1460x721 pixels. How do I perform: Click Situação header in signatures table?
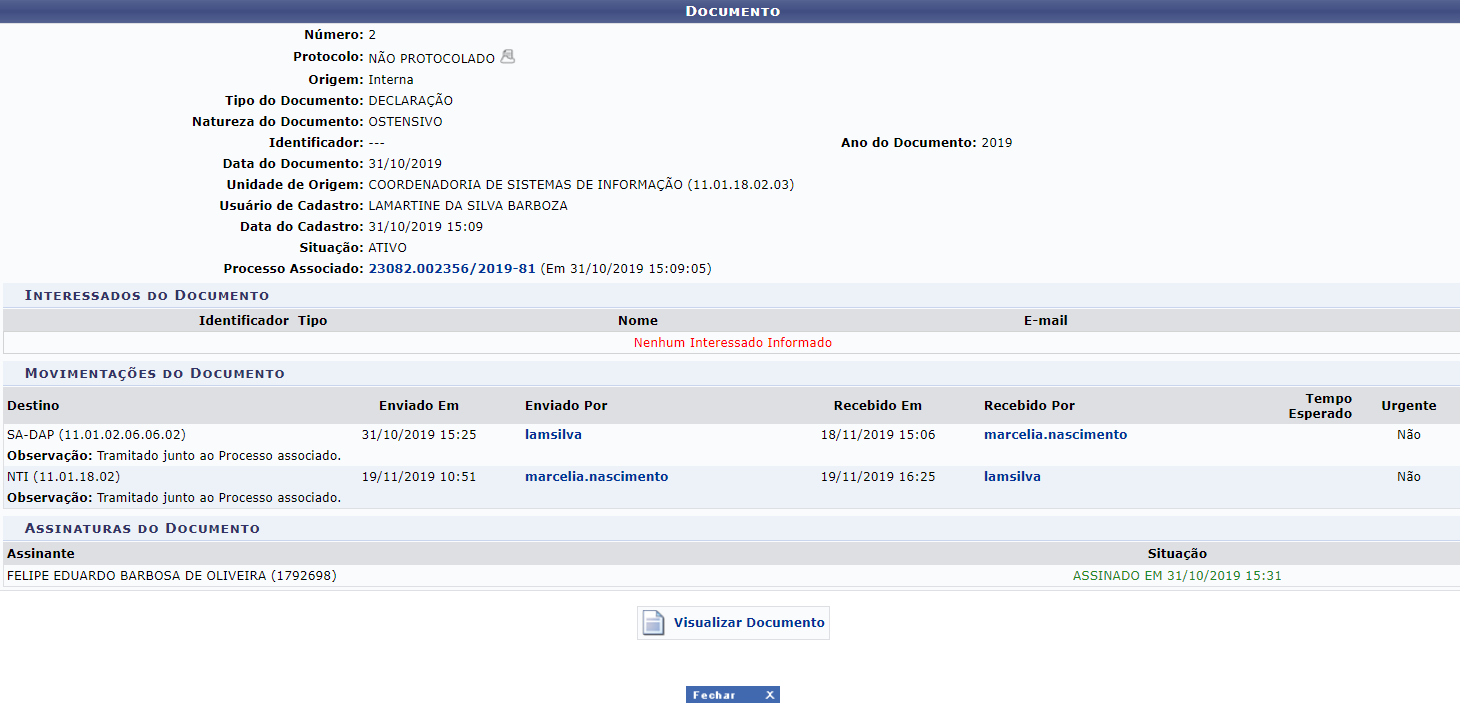pos(1177,554)
